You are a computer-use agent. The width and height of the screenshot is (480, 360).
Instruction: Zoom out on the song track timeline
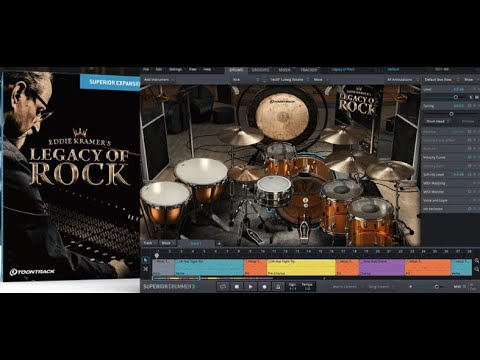coord(476,269)
